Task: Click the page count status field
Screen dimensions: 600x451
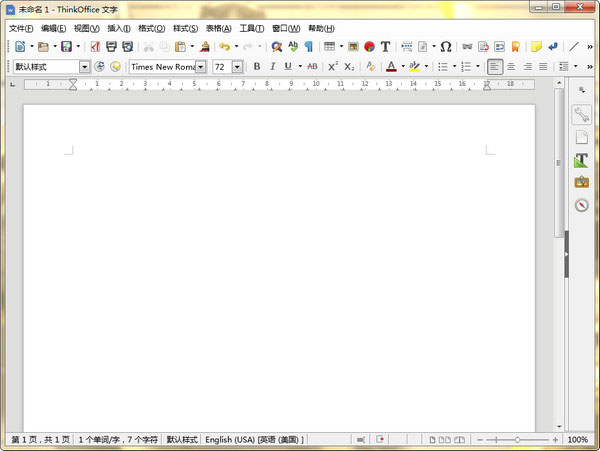Action: [41, 440]
